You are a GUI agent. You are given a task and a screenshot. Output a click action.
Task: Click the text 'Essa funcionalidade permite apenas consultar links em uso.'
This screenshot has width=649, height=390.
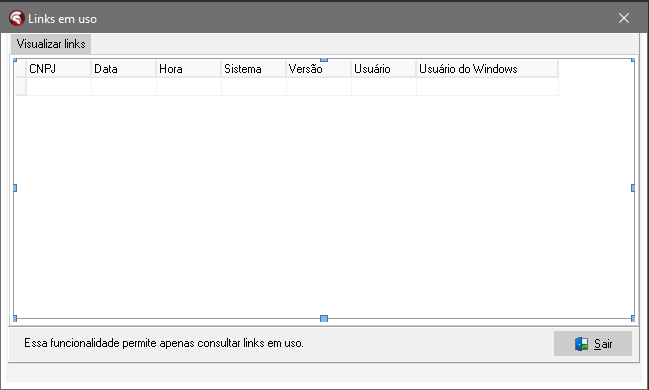(164, 343)
